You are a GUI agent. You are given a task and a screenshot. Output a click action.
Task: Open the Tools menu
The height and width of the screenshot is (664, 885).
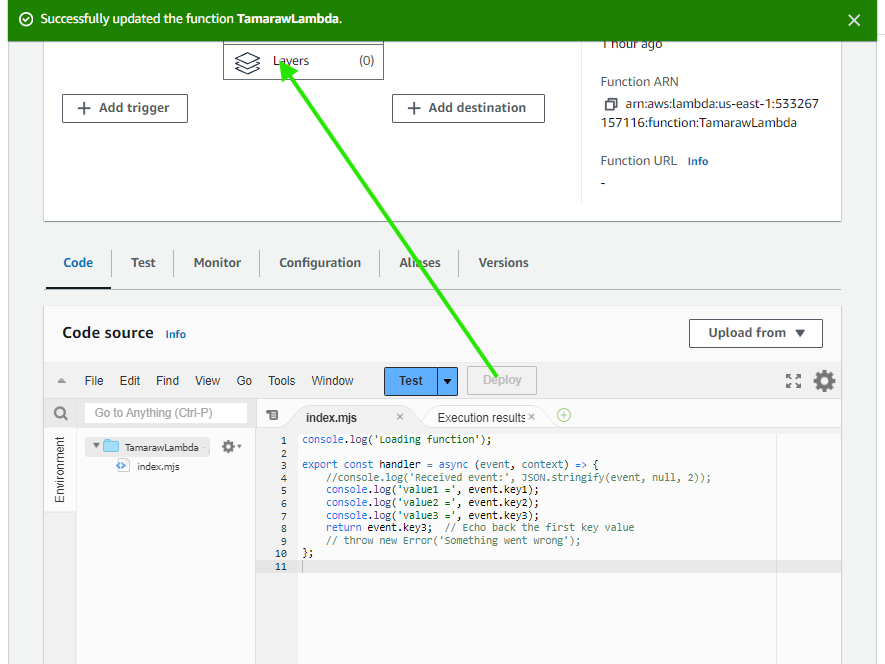coord(281,381)
